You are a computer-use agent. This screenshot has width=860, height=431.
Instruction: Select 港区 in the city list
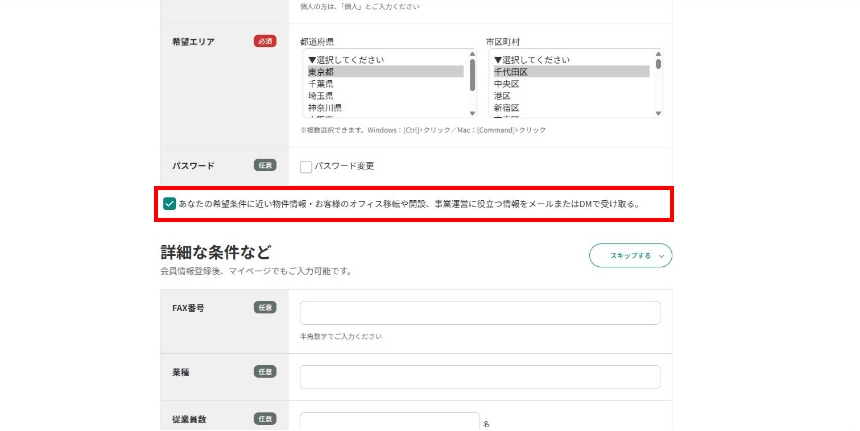[x=502, y=96]
